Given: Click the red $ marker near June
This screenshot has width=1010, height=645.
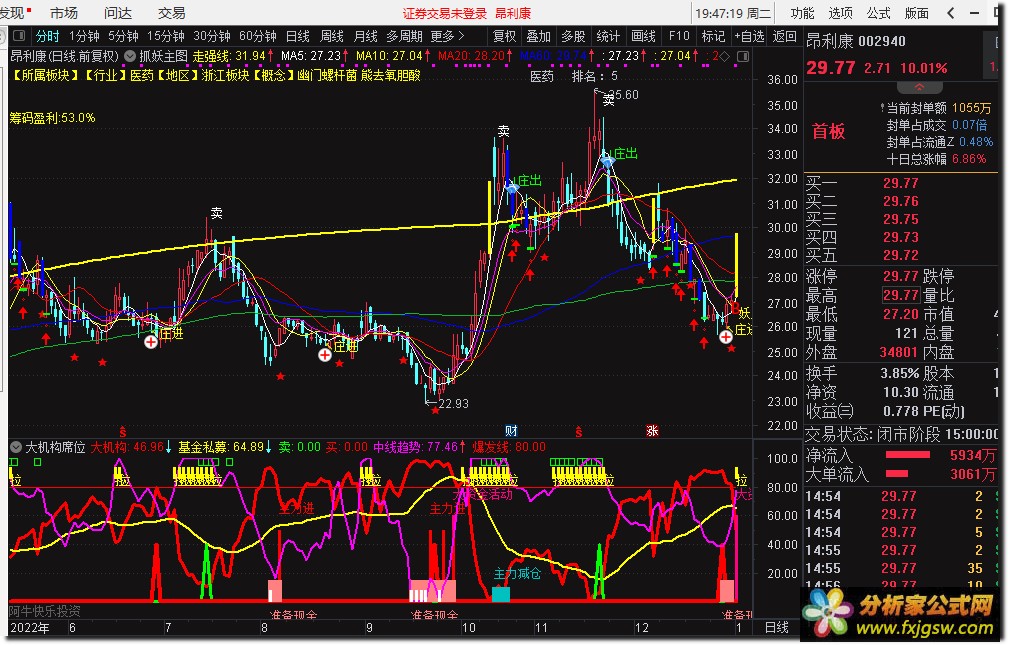Looking at the screenshot, I should 123,431.
